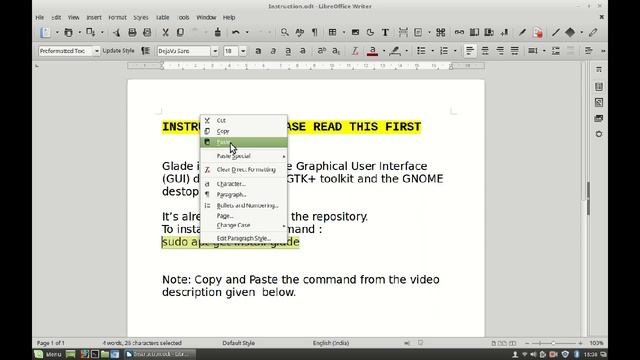Click the Insert Special Character icon
Screen dimensions: 640x360
tap(440, 32)
